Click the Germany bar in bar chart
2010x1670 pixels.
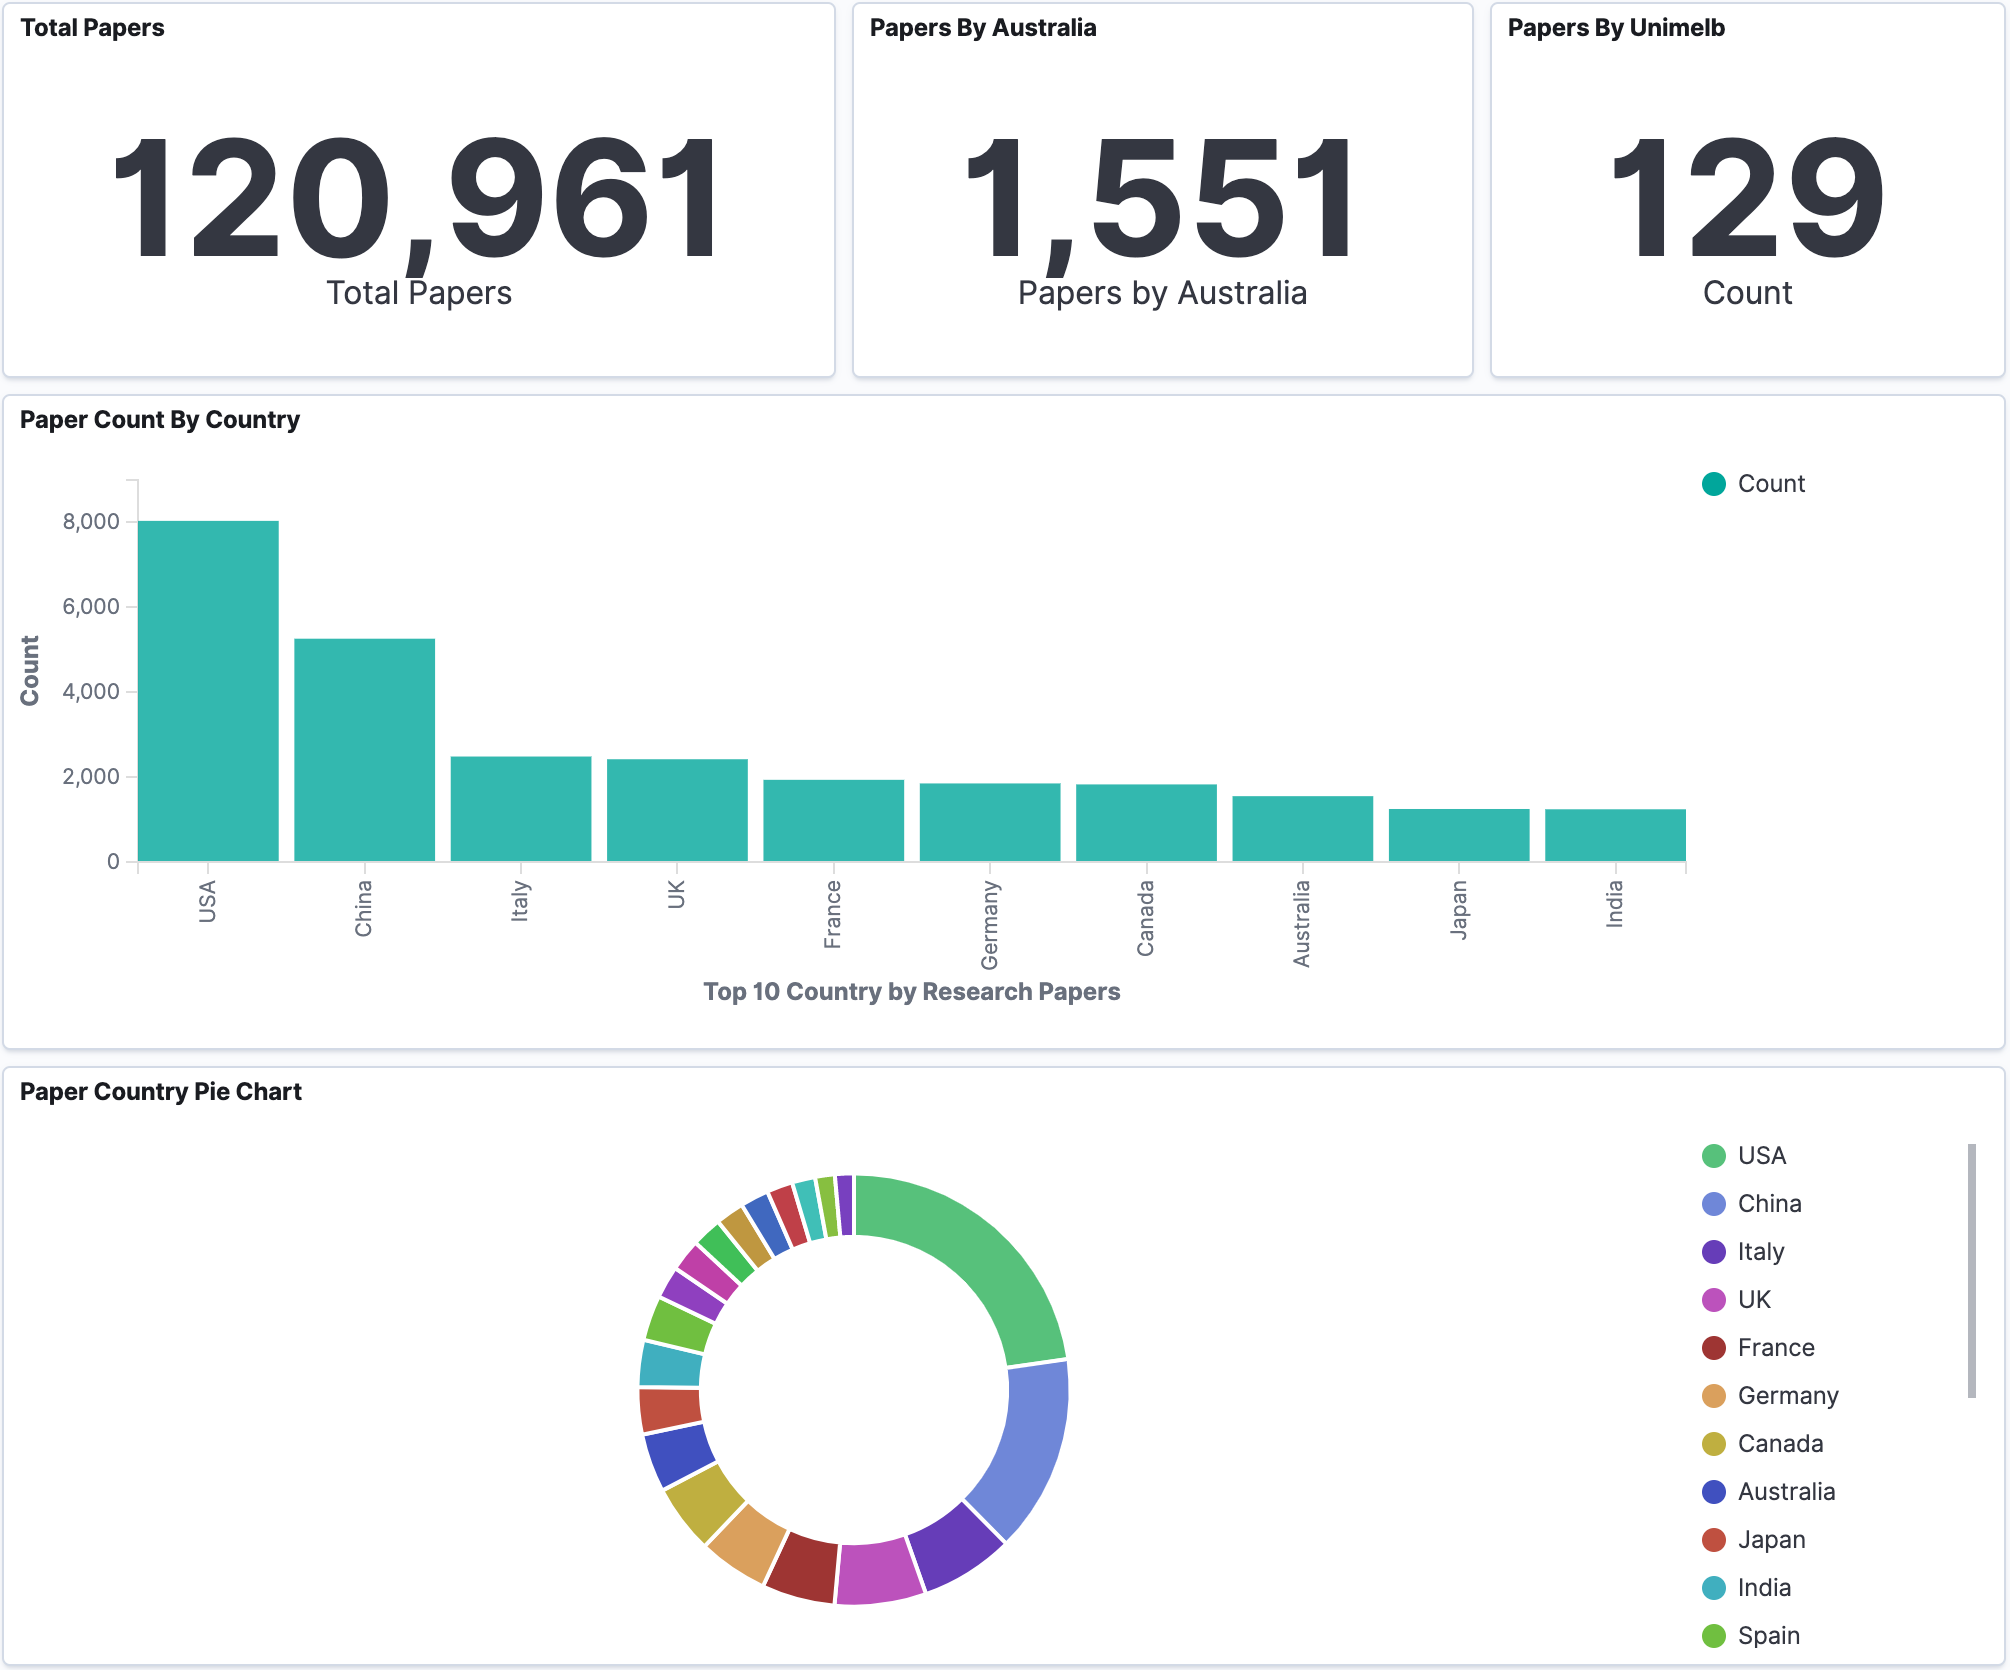(990, 822)
